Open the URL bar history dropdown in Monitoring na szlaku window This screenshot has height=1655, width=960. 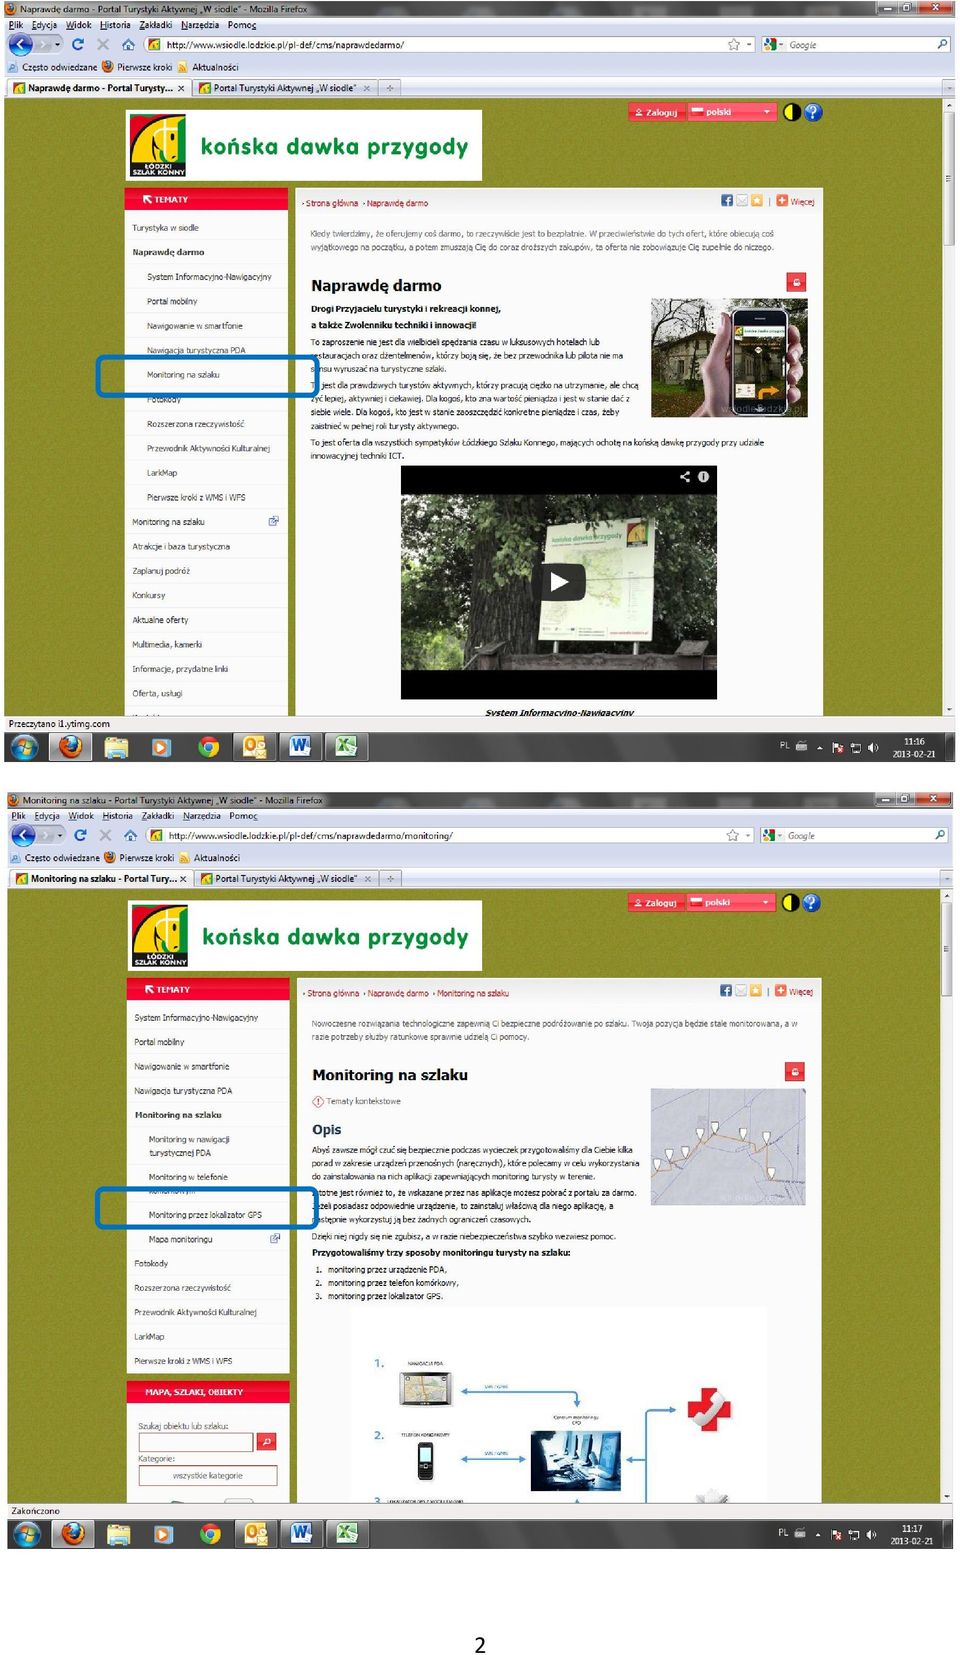tap(749, 835)
